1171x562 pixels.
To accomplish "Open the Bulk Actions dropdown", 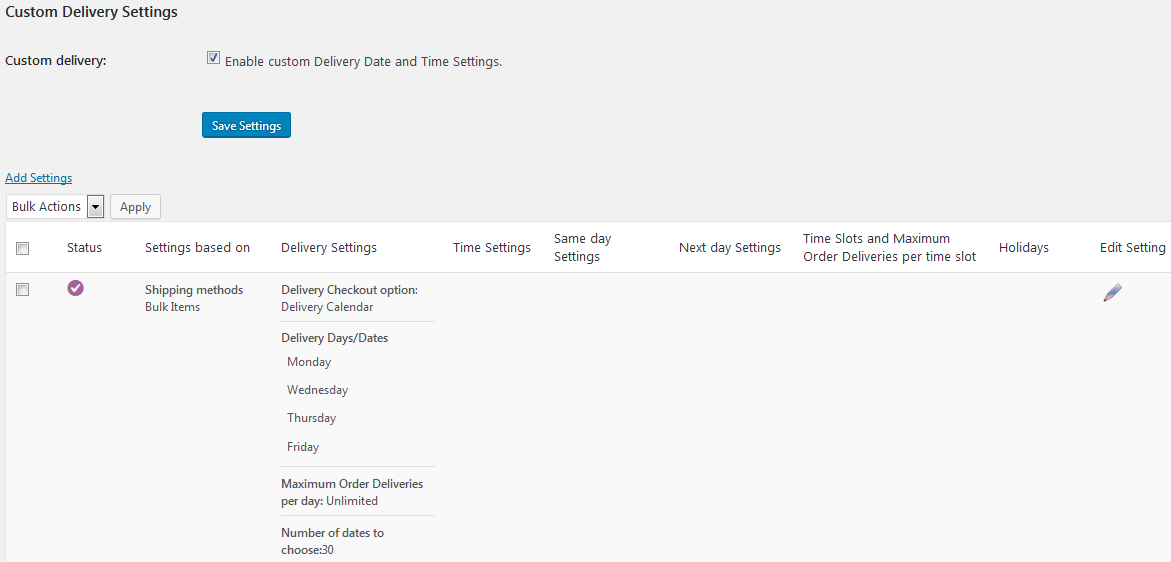I will pos(55,207).
